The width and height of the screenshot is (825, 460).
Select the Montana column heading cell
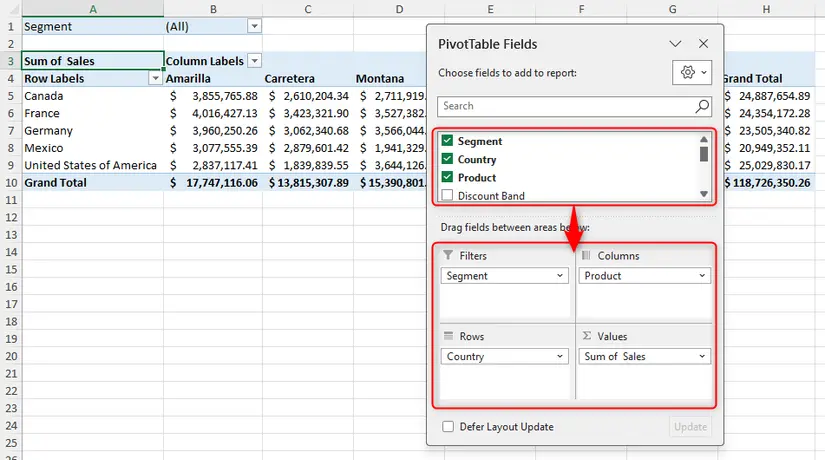pyautogui.click(x=389, y=78)
